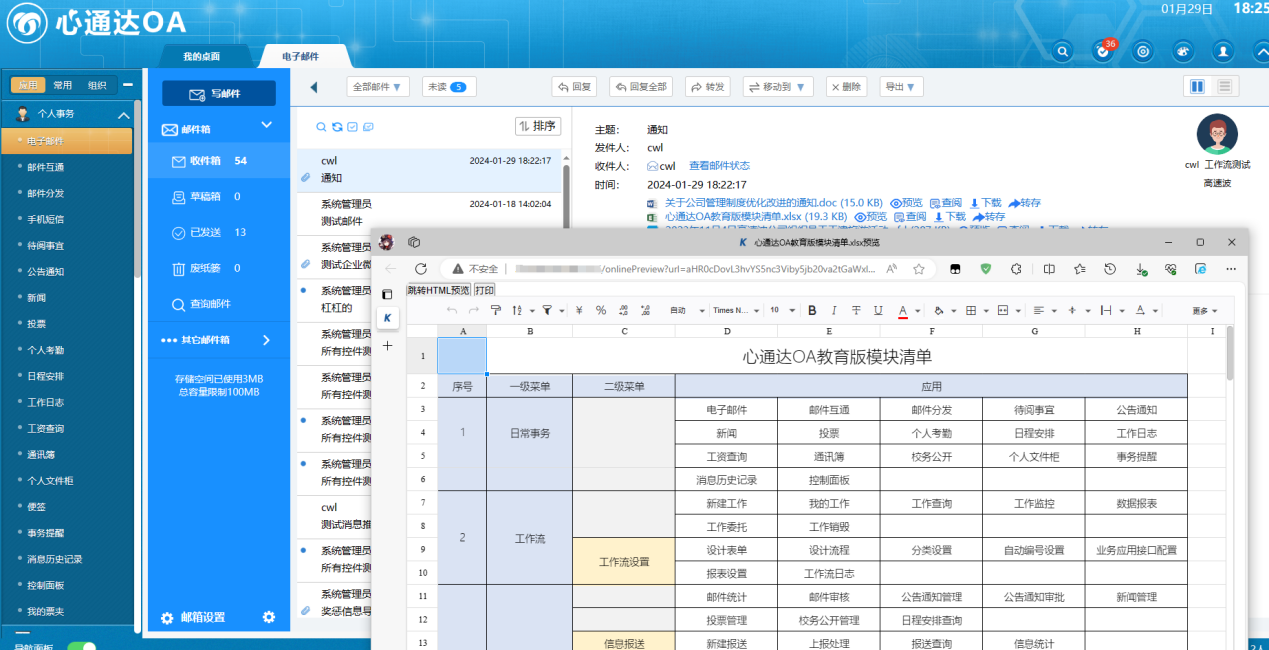1269x650 pixels.
Task: Click font color red A swatch
Action: click(903, 310)
